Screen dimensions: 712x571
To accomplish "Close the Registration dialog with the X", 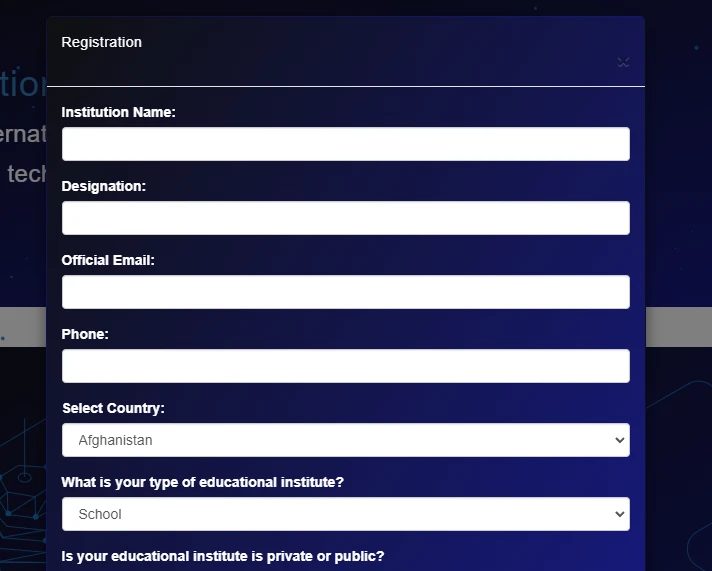I will [x=623, y=62].
